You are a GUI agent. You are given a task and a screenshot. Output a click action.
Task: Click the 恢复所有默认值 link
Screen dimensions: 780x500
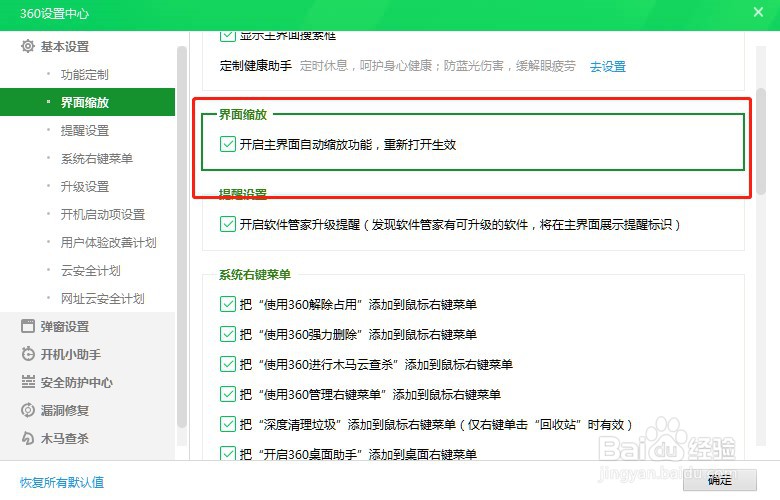click(x=62, y=482)
